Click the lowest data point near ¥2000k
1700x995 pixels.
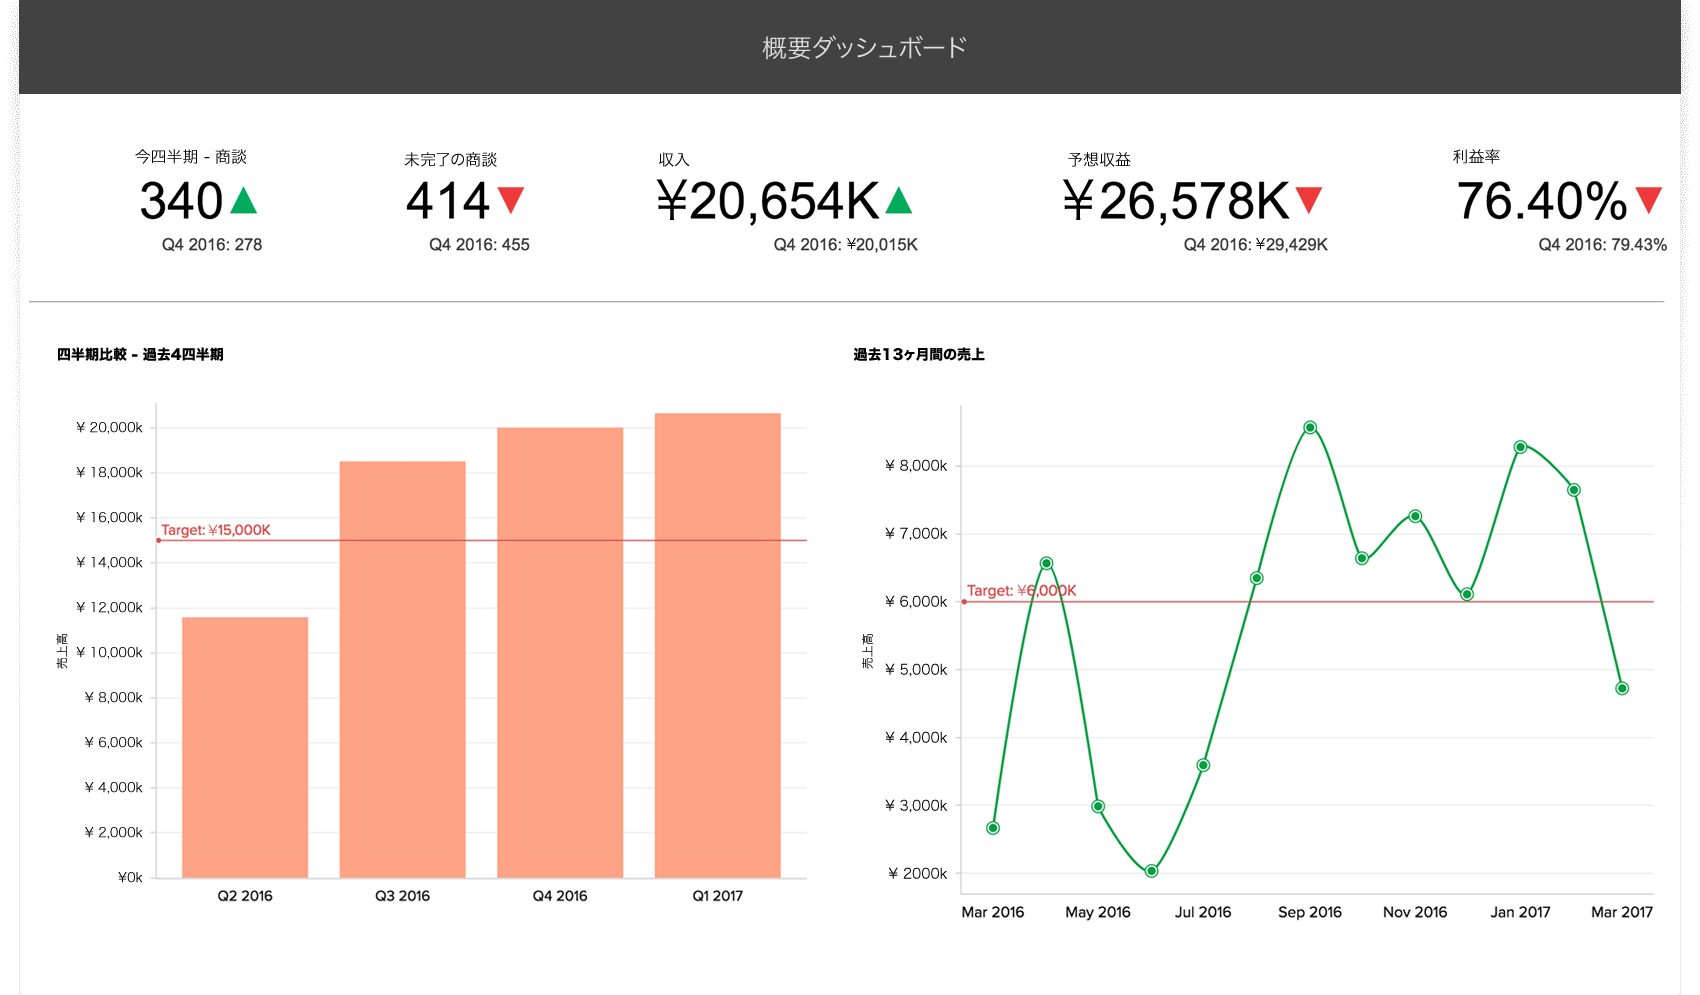[1151, 871]
